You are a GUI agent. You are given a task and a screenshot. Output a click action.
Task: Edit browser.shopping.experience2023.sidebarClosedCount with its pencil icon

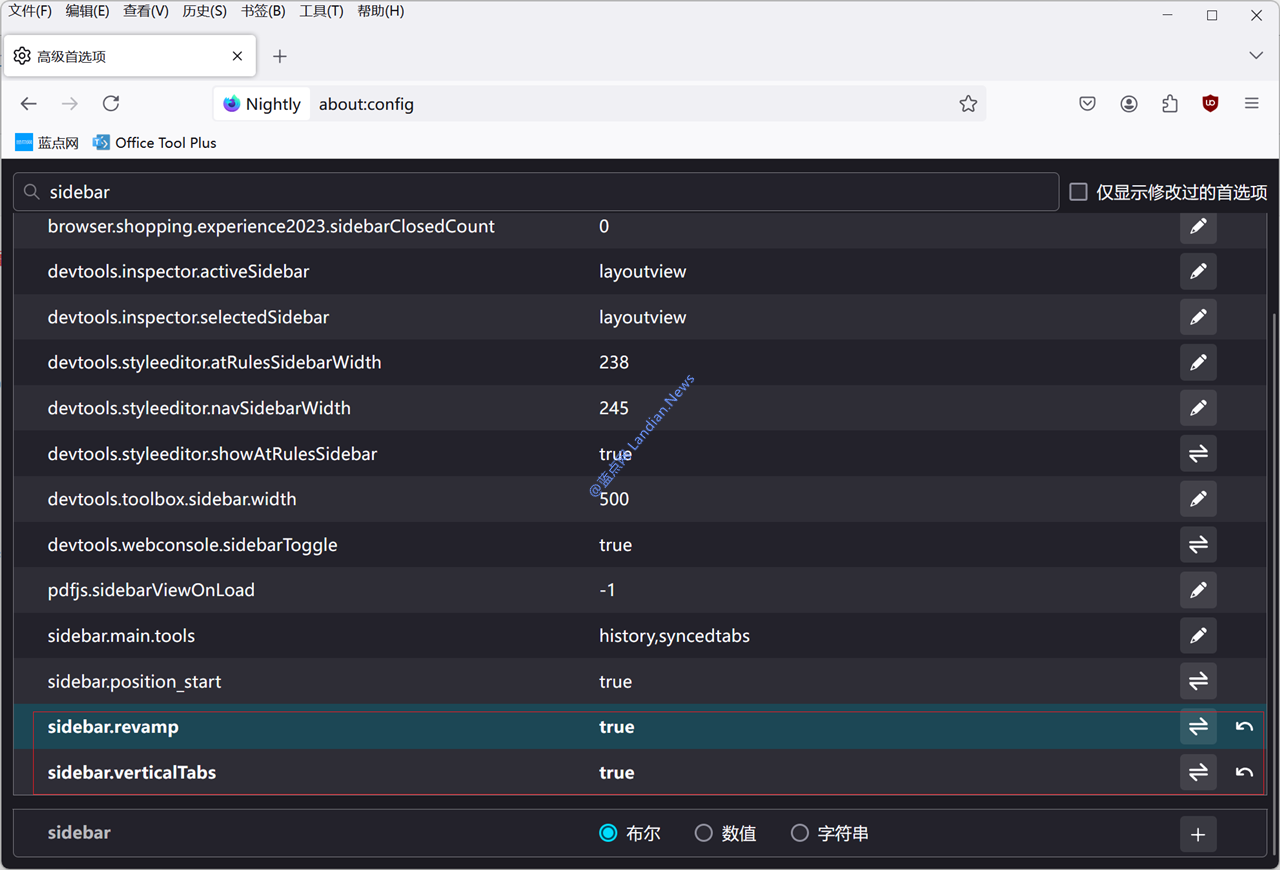point(1198,227)
